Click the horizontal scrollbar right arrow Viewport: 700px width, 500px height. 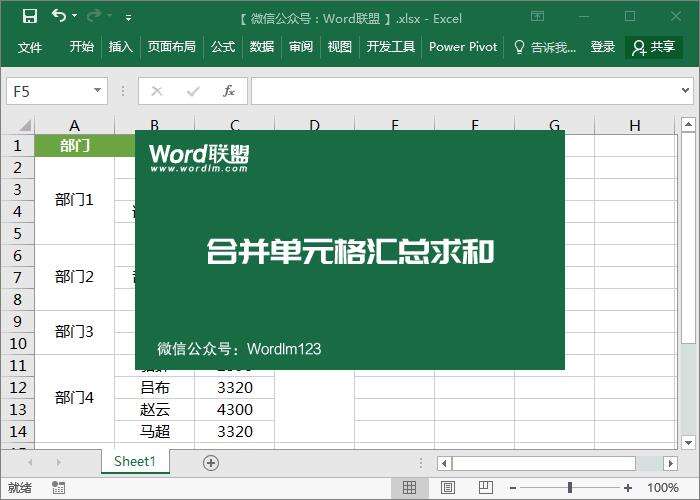670,463
